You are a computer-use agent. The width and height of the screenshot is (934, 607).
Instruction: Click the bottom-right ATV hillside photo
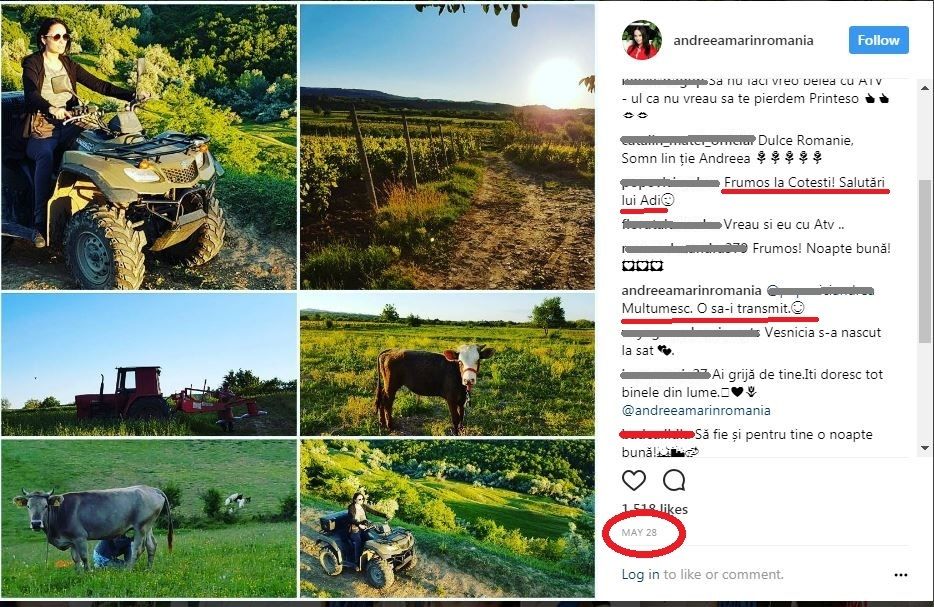447,518
